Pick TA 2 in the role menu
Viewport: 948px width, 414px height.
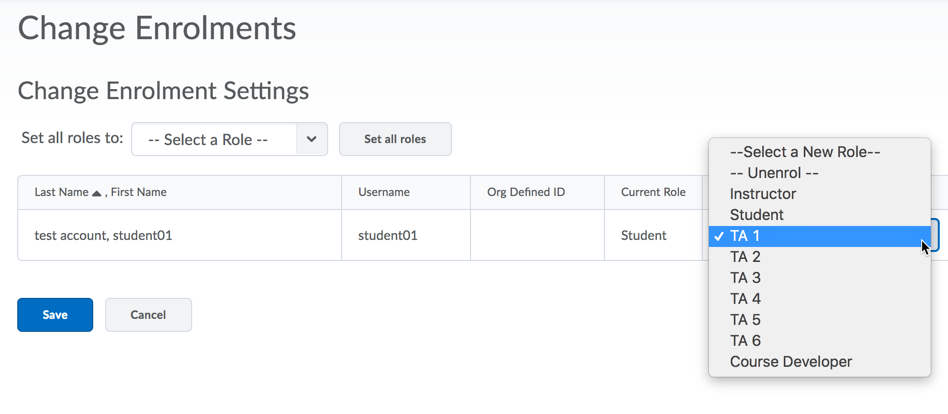click(x=745, y=257)
